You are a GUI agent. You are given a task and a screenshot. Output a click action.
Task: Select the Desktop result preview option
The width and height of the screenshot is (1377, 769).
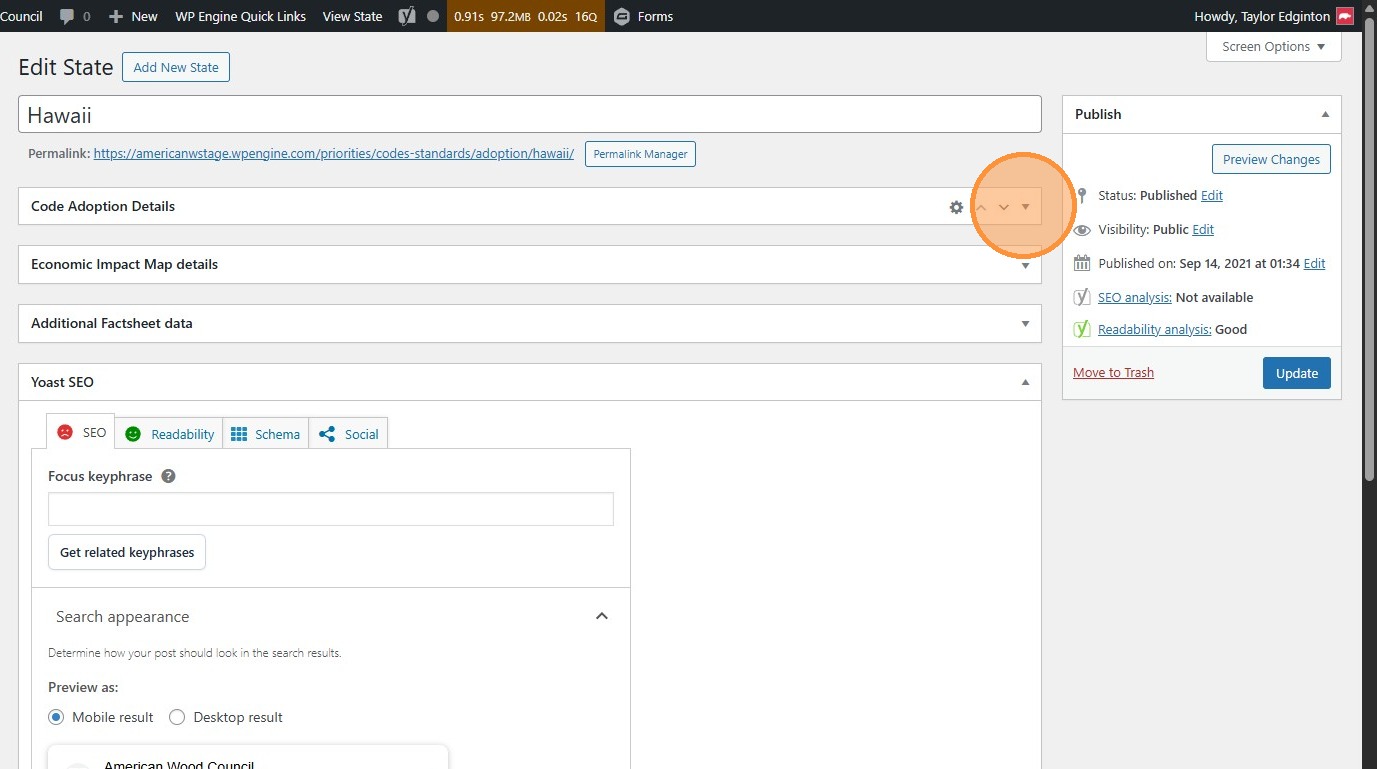click(x=177, y=717)
